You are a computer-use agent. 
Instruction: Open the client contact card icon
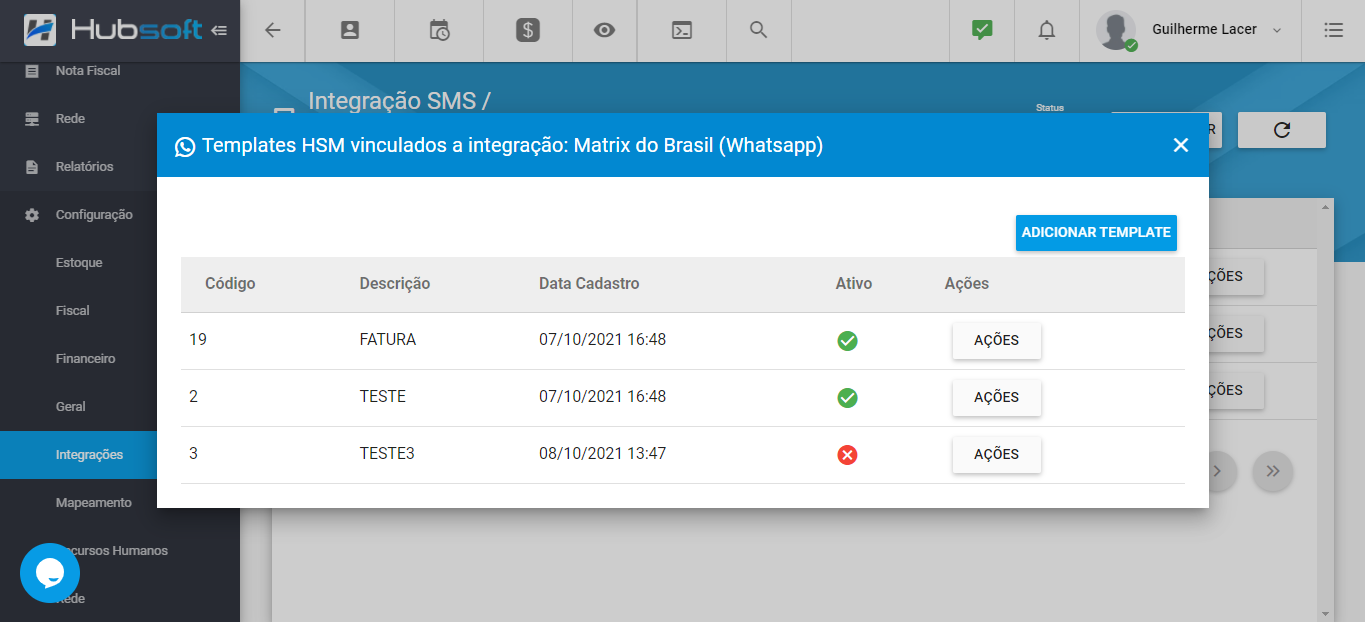(350, 30)
